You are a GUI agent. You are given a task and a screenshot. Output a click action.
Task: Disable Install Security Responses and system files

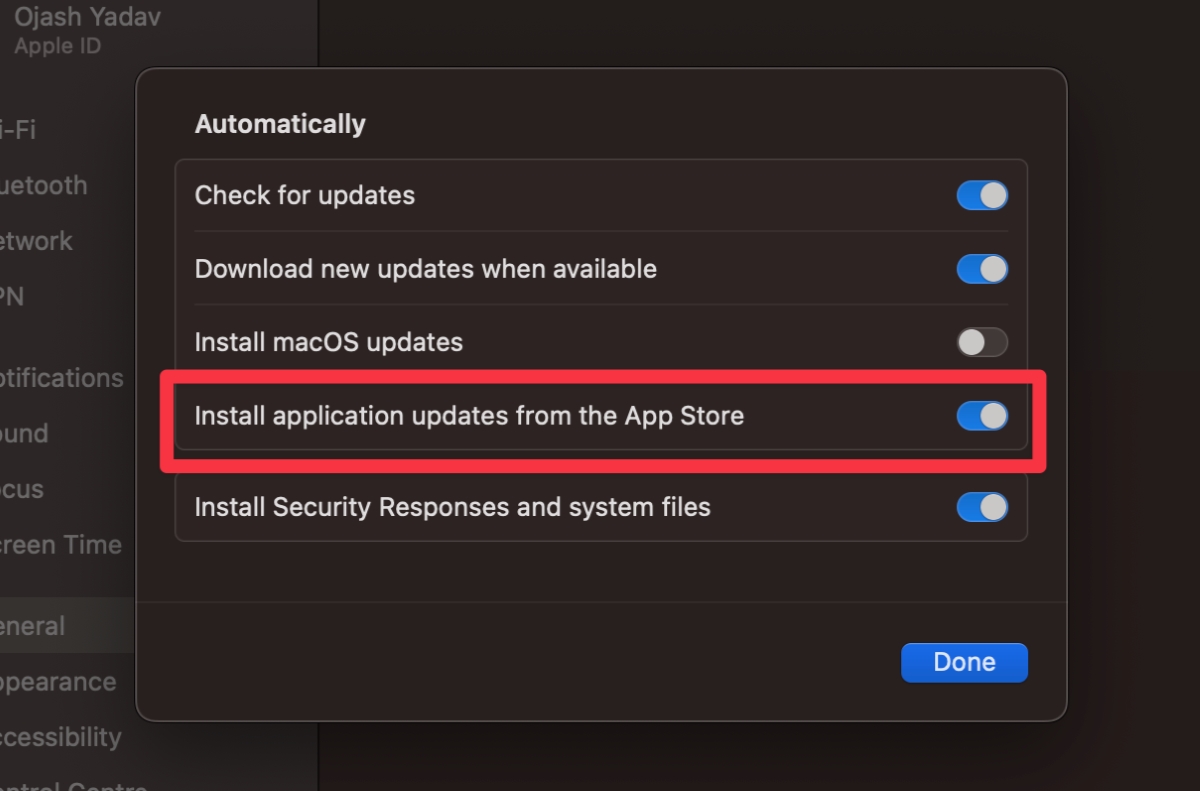tap(982, 507)
